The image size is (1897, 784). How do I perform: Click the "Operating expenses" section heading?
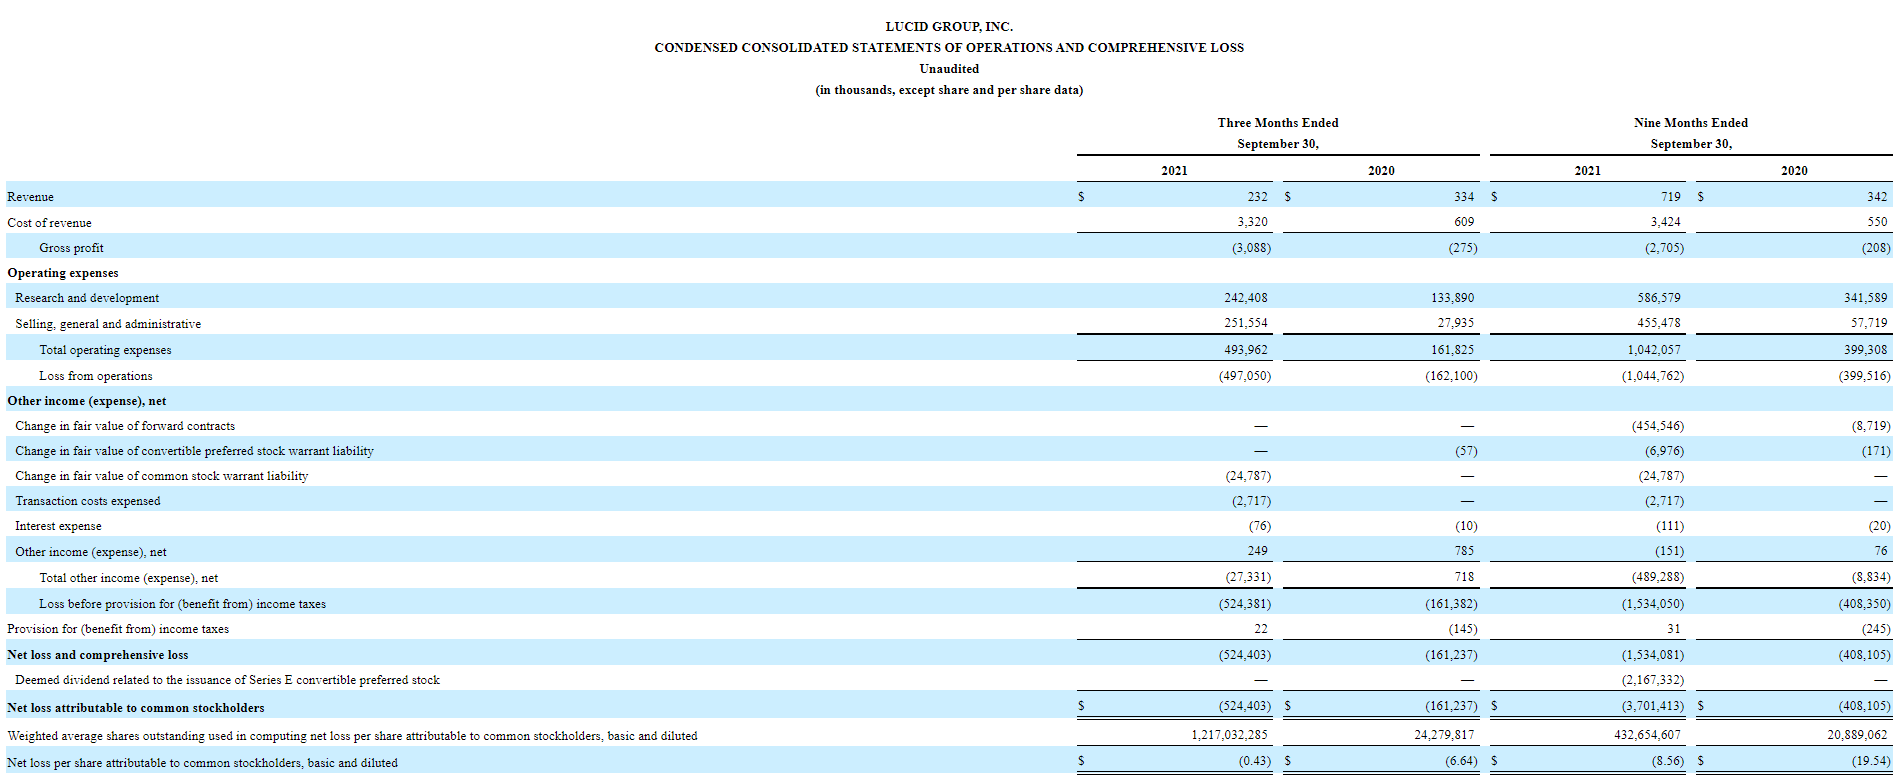click(63, 273)
